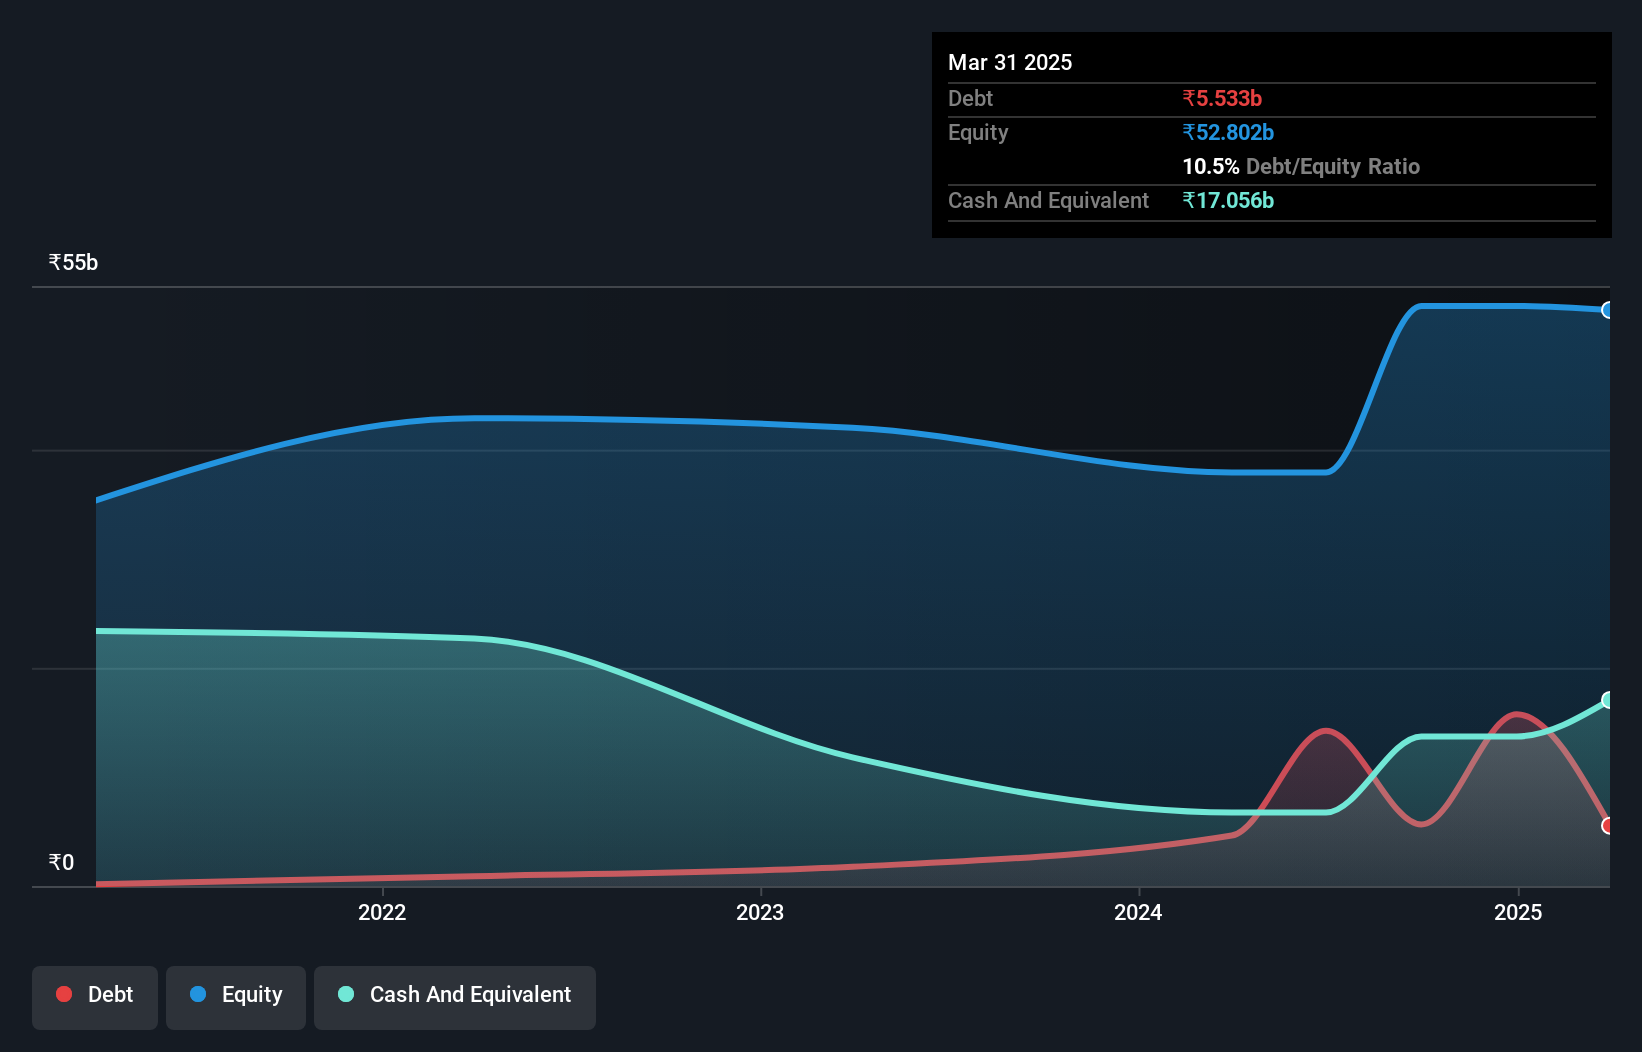Select the Equity endpoint marker at Mar 2025
This screenshot has width=1642, height=1052.
tap(1608, 310)
